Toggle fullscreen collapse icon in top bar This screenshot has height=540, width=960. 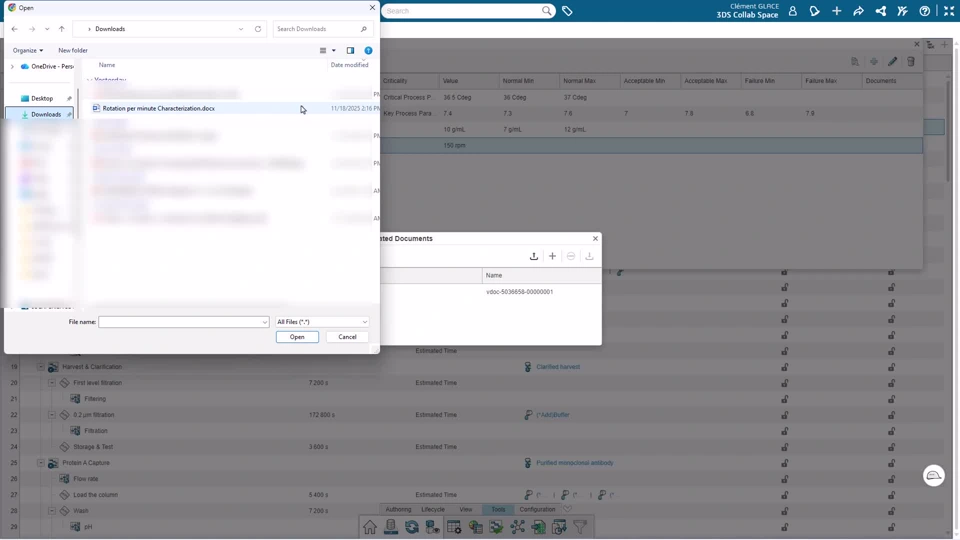coord(949,11)
